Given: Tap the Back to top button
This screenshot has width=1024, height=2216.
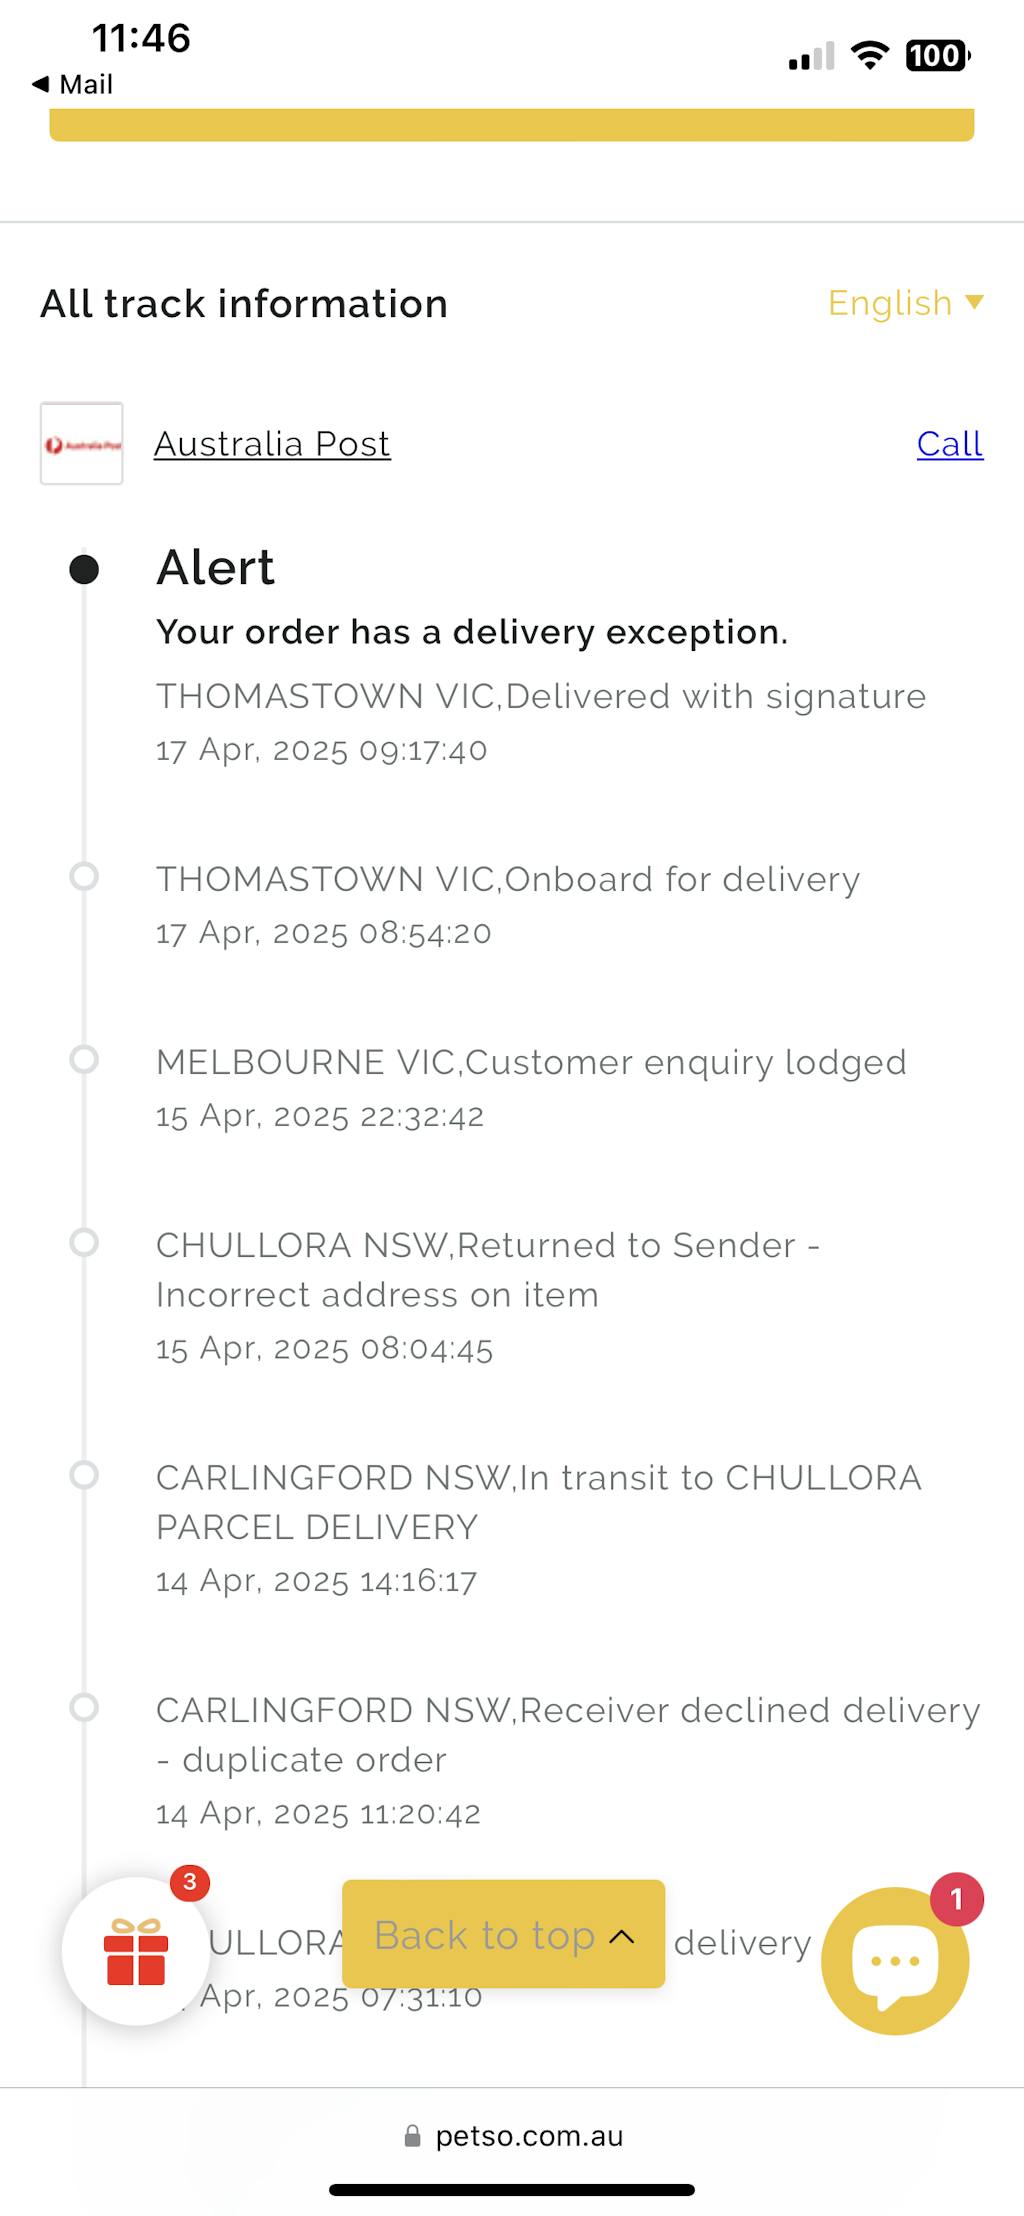Looking at the screenshot, I should (x=503, y=1934).
